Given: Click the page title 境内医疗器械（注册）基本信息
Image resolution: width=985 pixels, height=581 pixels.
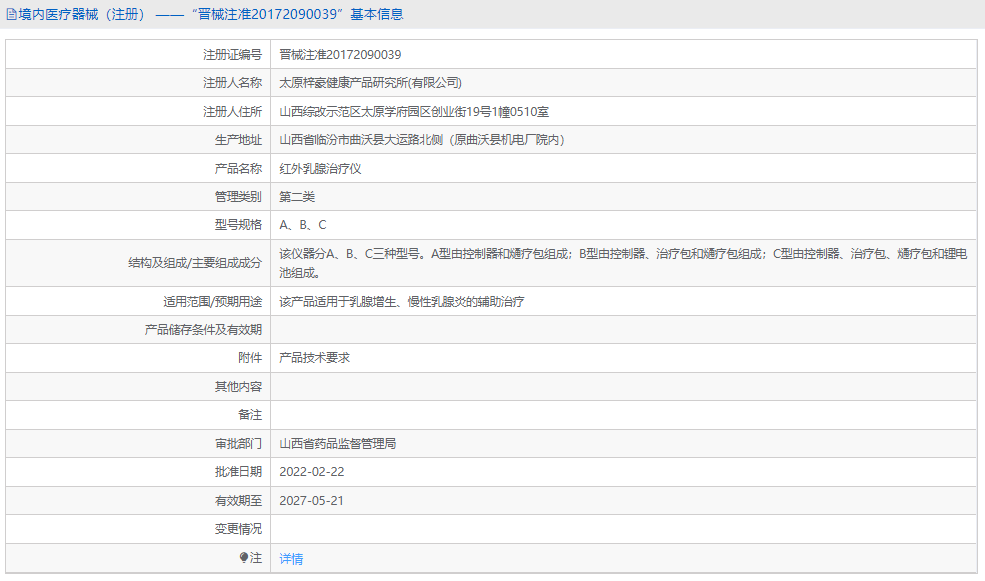Looking at the screenshot, I should coord(211,14).
